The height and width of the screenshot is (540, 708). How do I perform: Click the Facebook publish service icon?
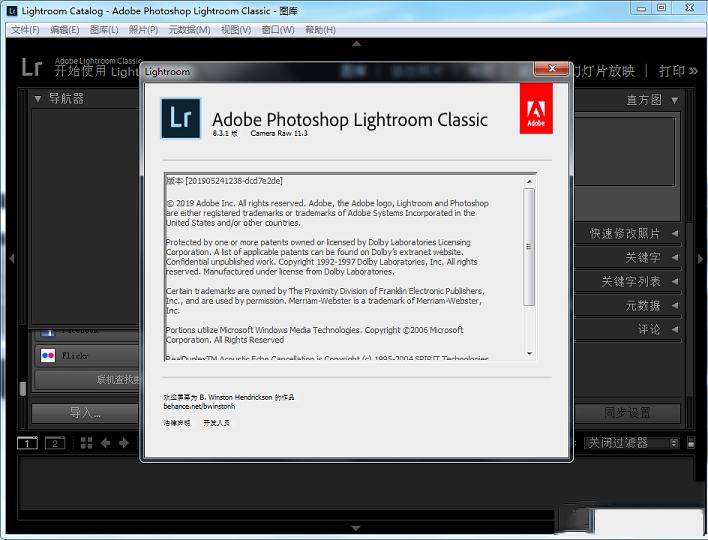(47, 333)
